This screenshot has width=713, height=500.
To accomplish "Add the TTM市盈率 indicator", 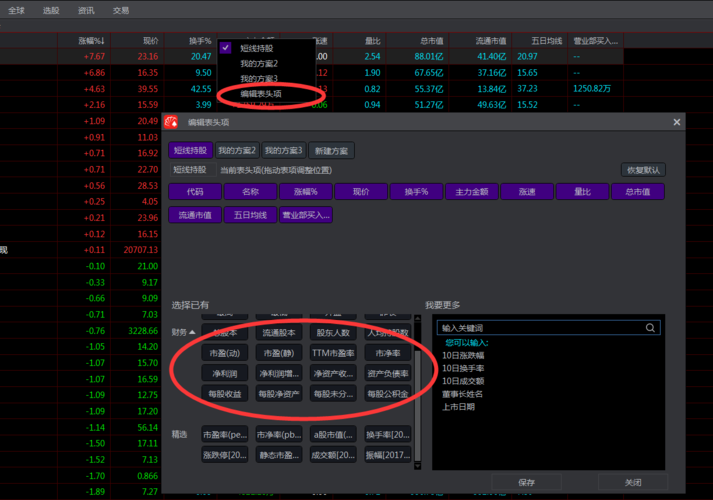I will pos(332,353).
